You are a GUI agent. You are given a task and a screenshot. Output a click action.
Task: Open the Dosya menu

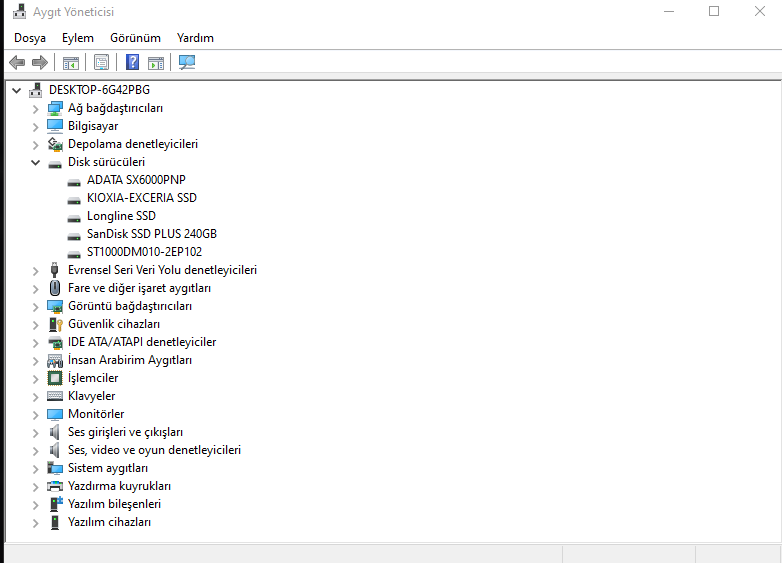click(30, 38)
